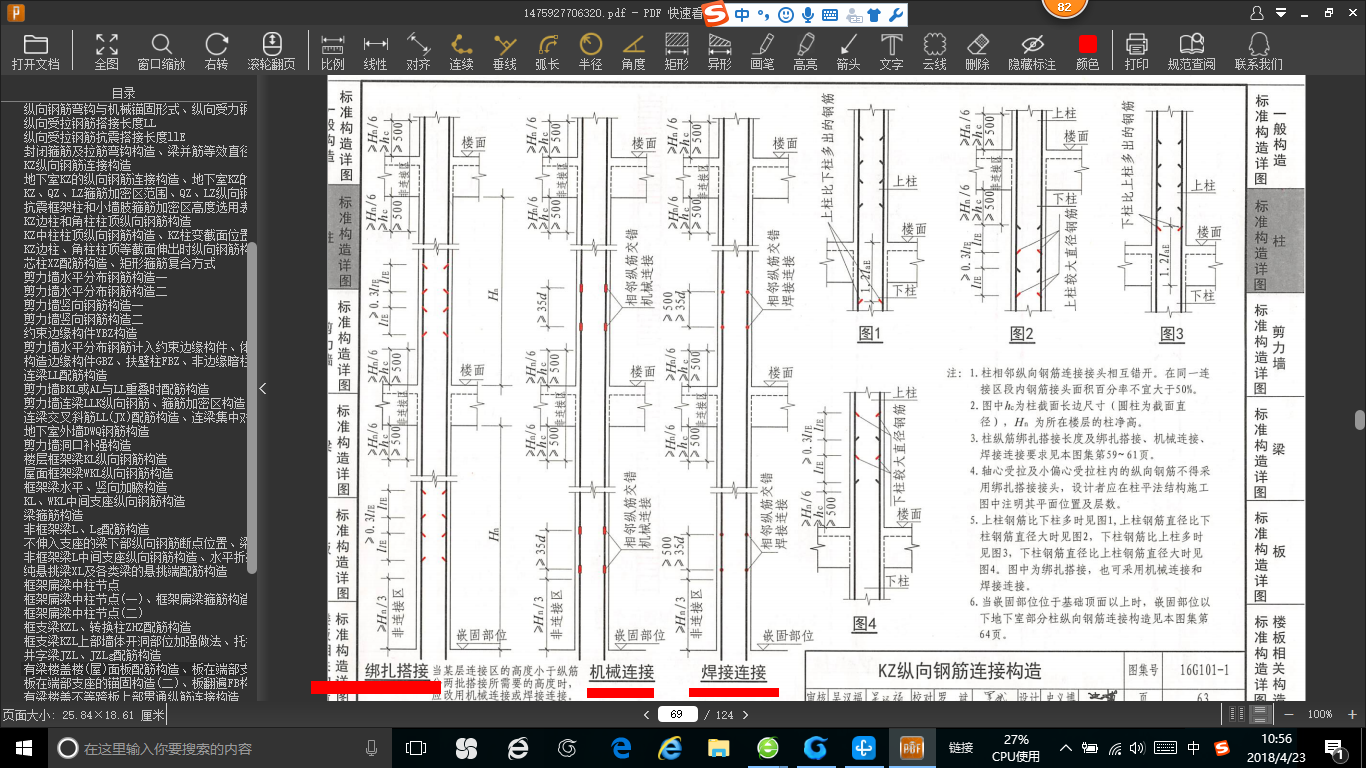Open outline entry 芯柱XZ配筋构造、矩形箍筋复合方式

120,263
